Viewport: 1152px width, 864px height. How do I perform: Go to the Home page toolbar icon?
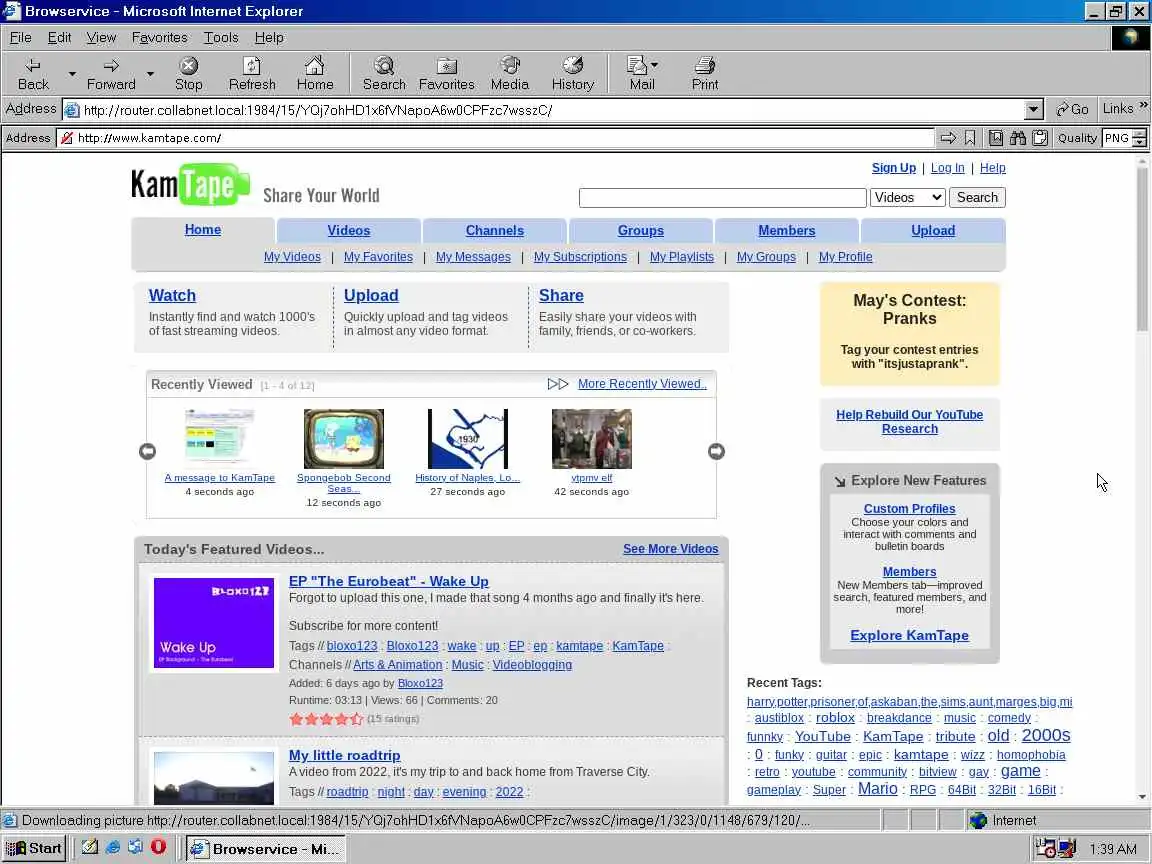click(315, 73)
